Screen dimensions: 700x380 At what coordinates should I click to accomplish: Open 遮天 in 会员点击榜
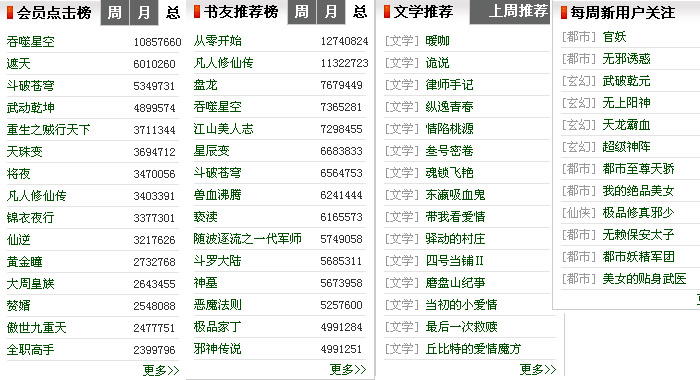tap(19, 64)
